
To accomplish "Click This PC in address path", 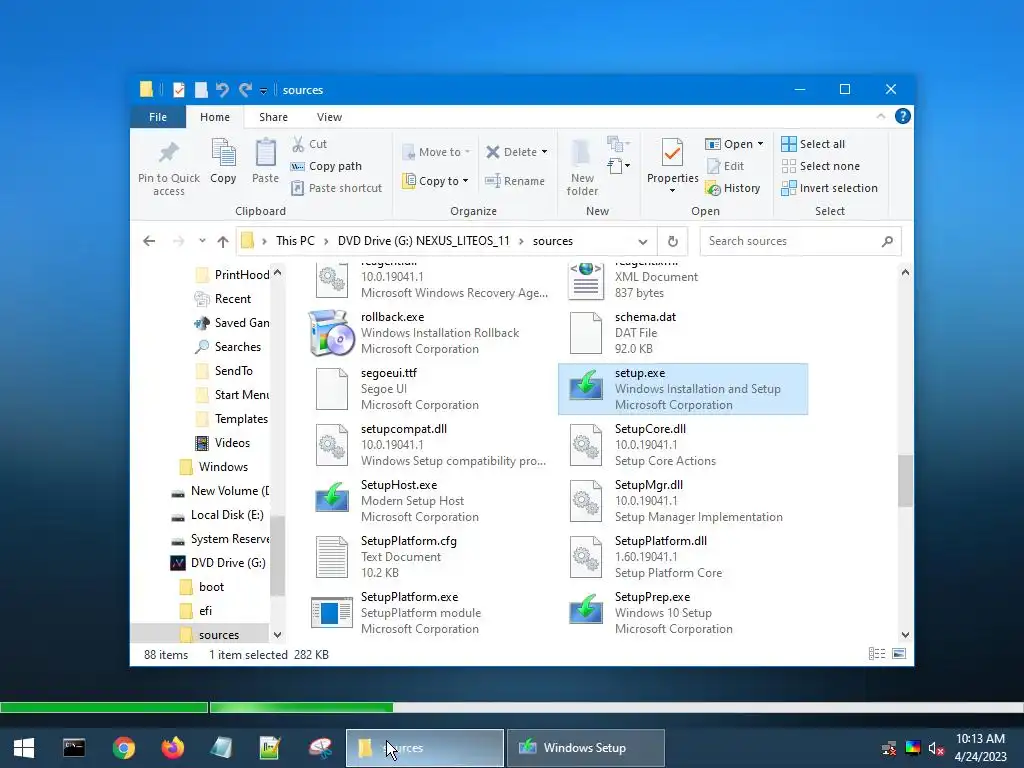I will point(295,241).
